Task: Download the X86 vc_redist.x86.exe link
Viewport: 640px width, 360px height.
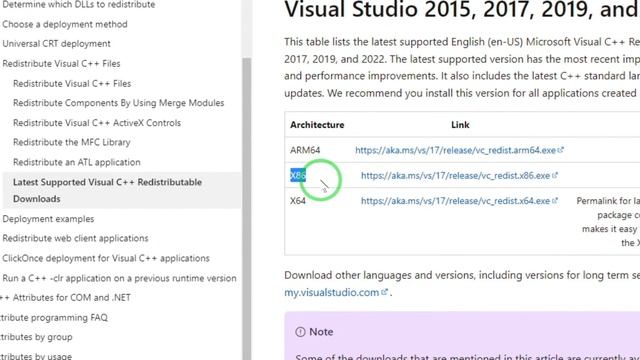Action: 455,176
